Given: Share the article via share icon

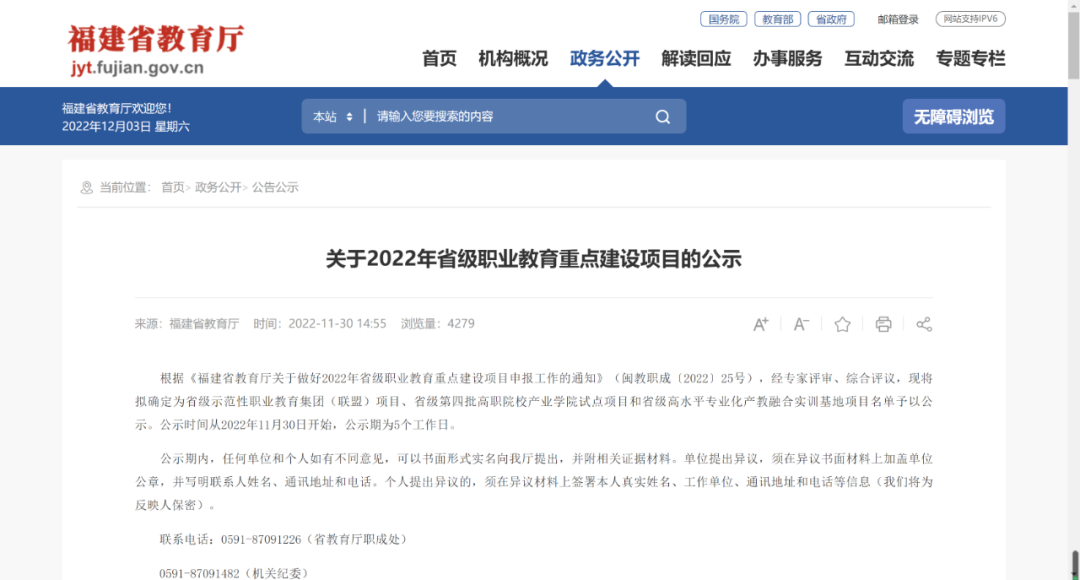Looking at the screenshot, I should (924, 324).
